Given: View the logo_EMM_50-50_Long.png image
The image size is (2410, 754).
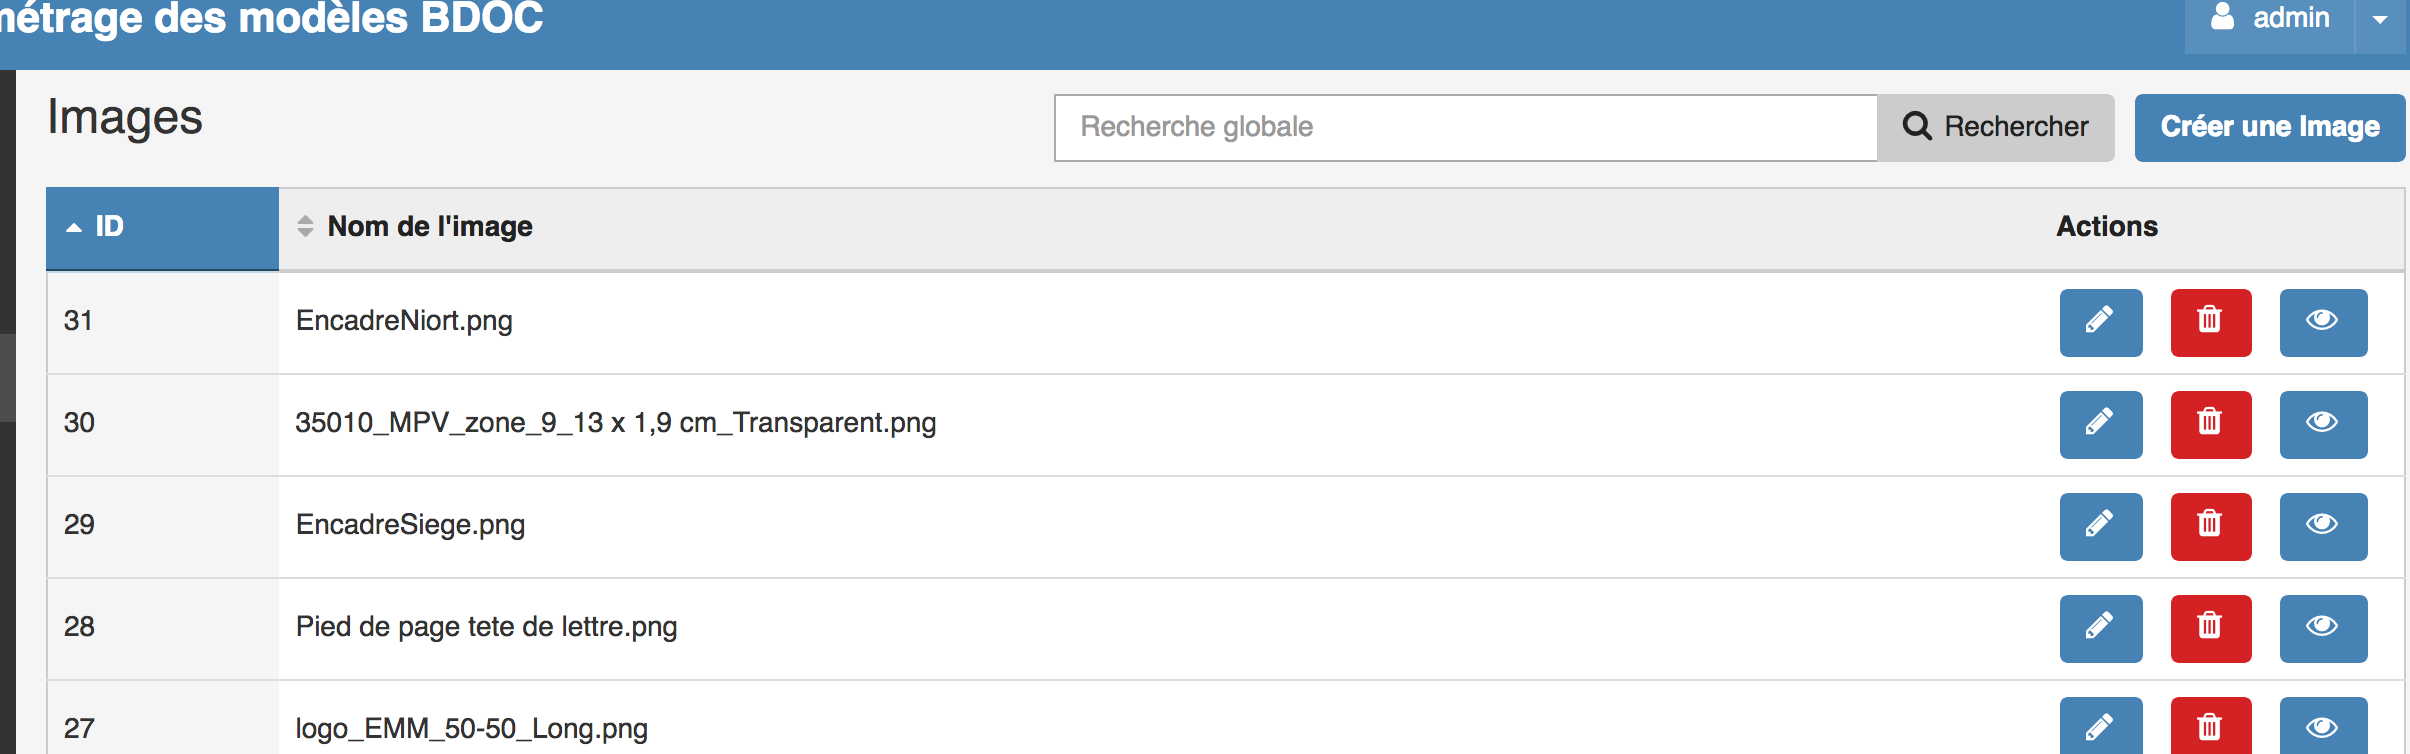Looking at the screenshot, I should coord(2323,726).
